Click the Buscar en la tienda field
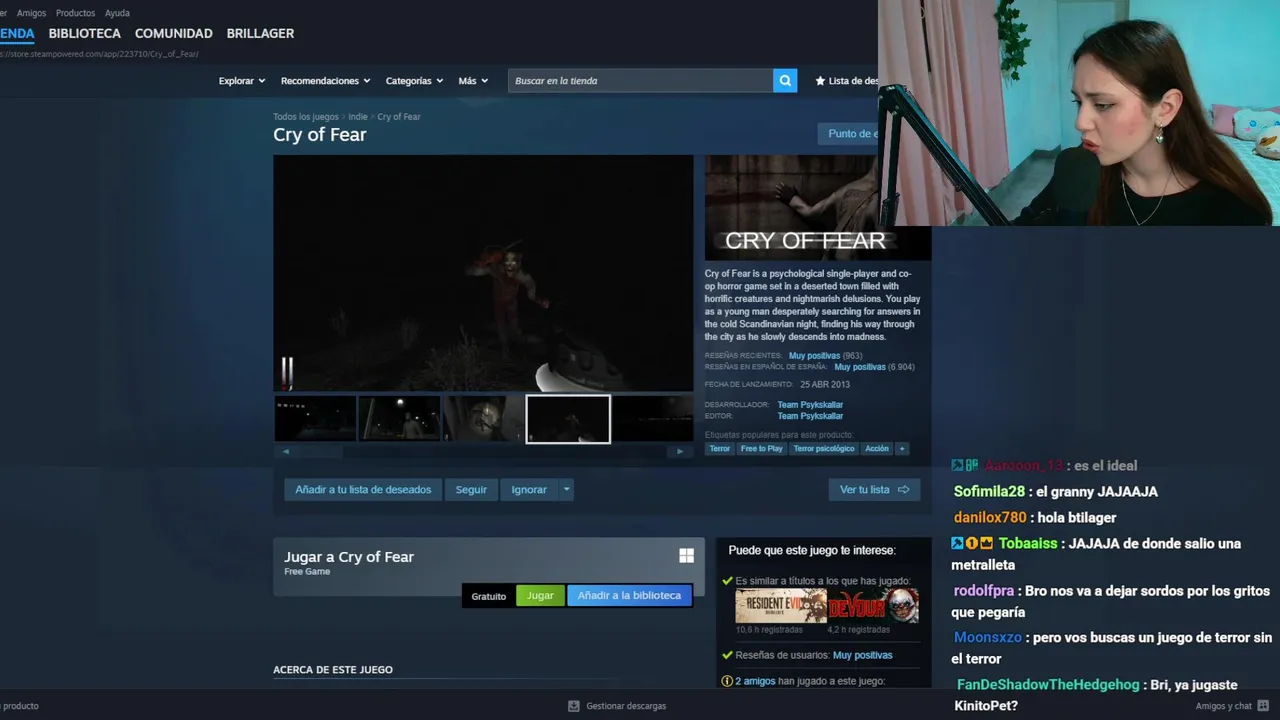The width and height of the screenshot is (1280, 720). (640, 81)
